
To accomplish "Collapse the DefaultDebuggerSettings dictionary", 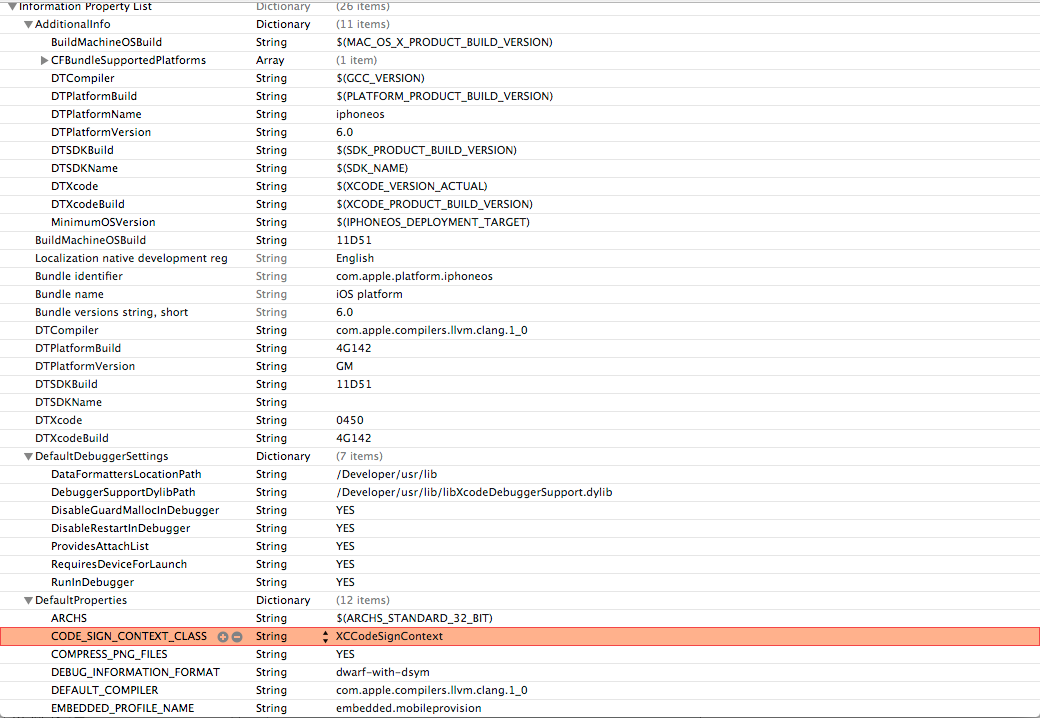I will click(28, 456).
